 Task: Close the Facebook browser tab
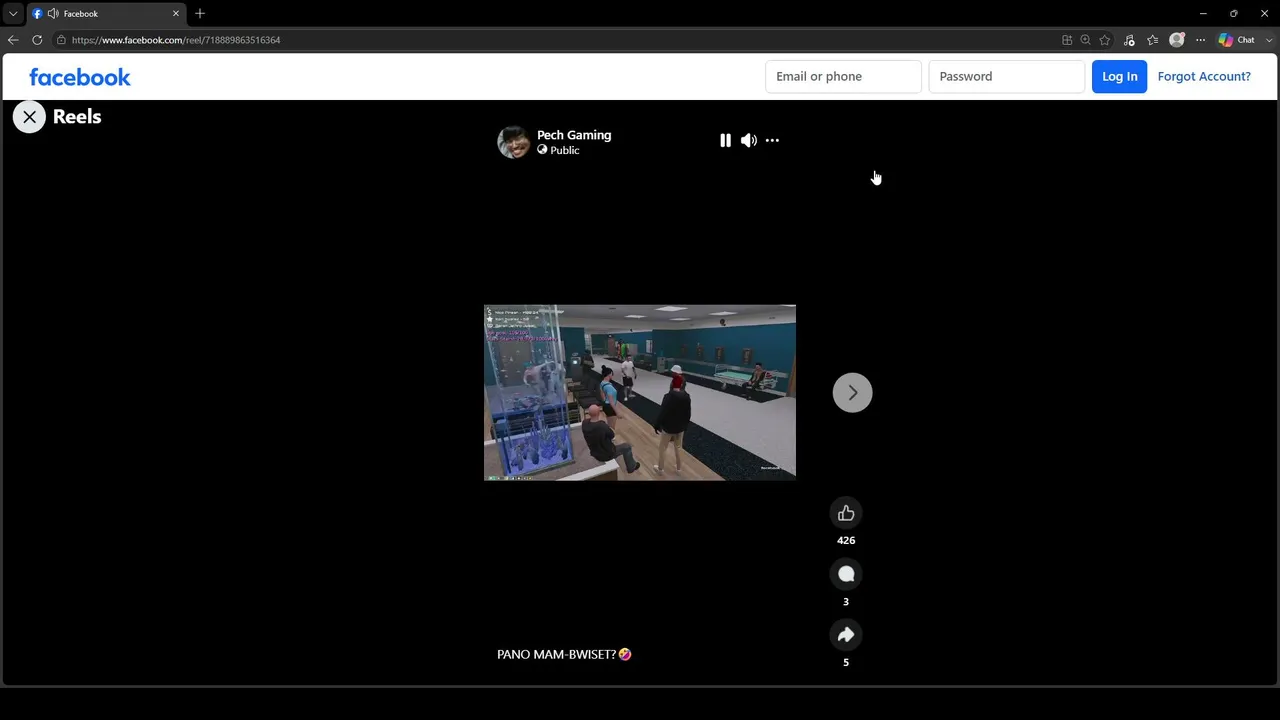(x=176, y=14)
